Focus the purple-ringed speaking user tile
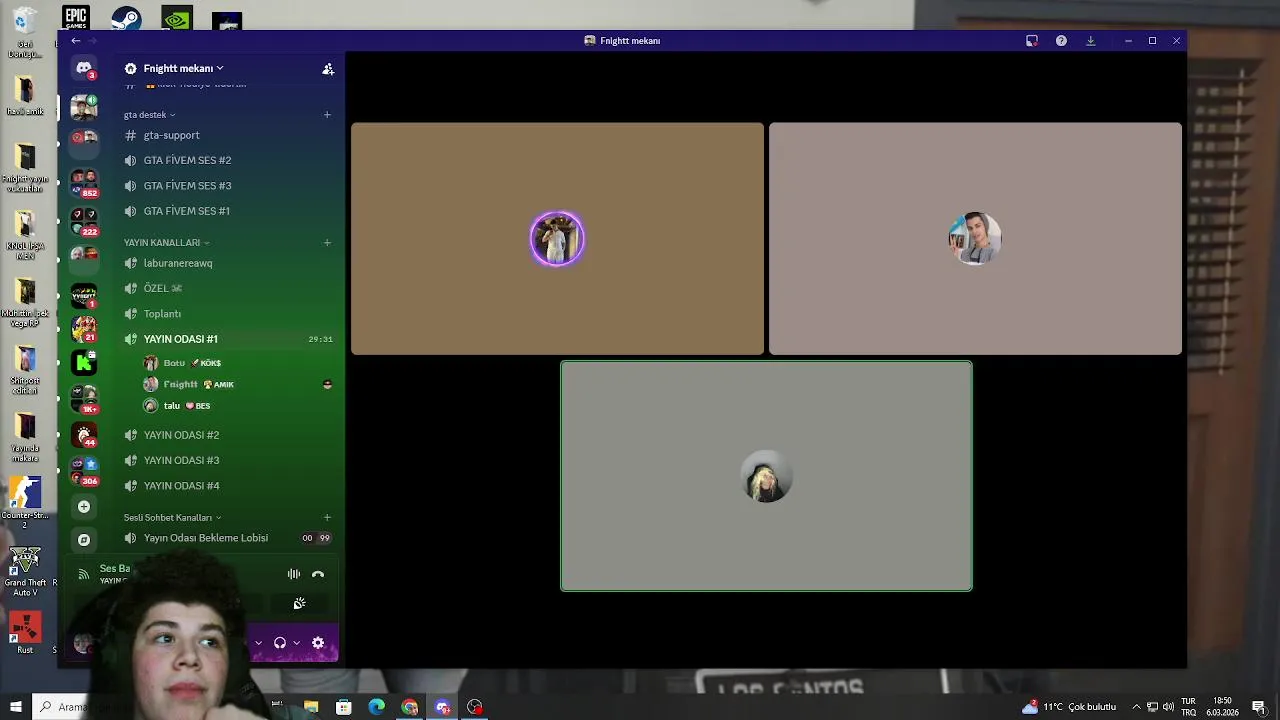1280x720 pixels. click(557, 239)
